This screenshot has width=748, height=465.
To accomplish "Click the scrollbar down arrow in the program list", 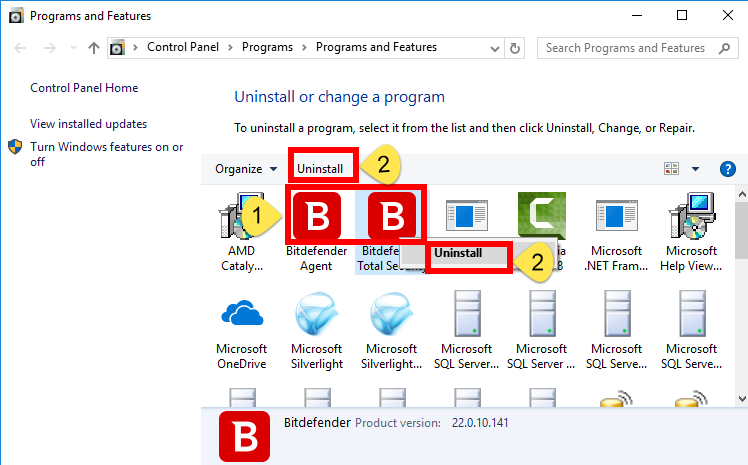I will pos(742,399).
